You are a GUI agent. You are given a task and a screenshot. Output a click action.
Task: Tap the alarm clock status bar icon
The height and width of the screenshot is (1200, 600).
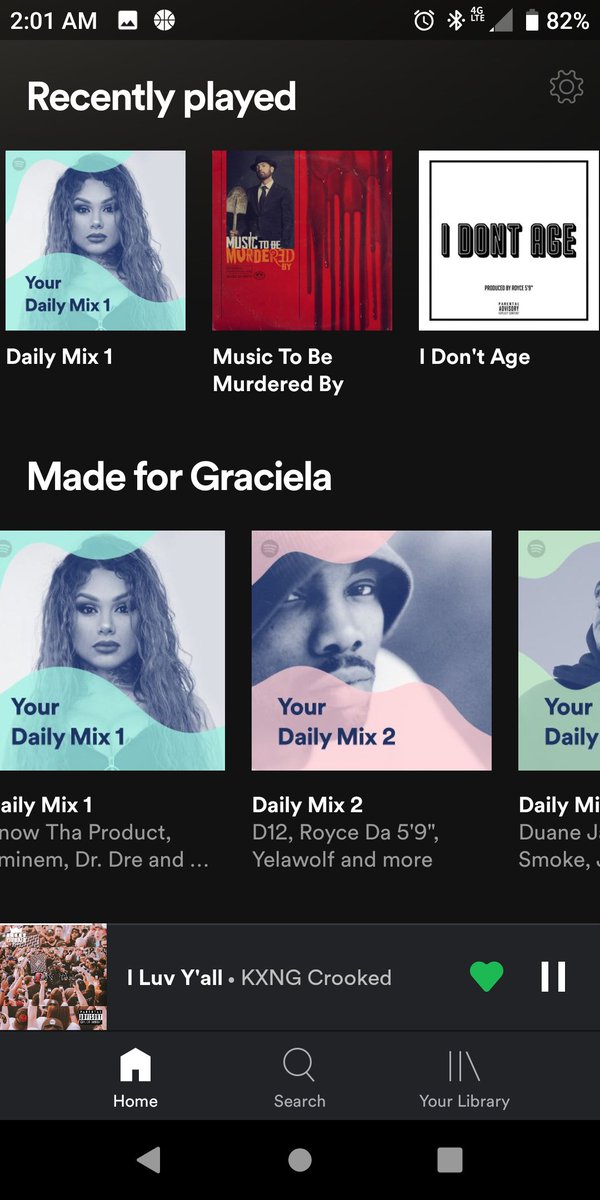(x=424, y=20)
